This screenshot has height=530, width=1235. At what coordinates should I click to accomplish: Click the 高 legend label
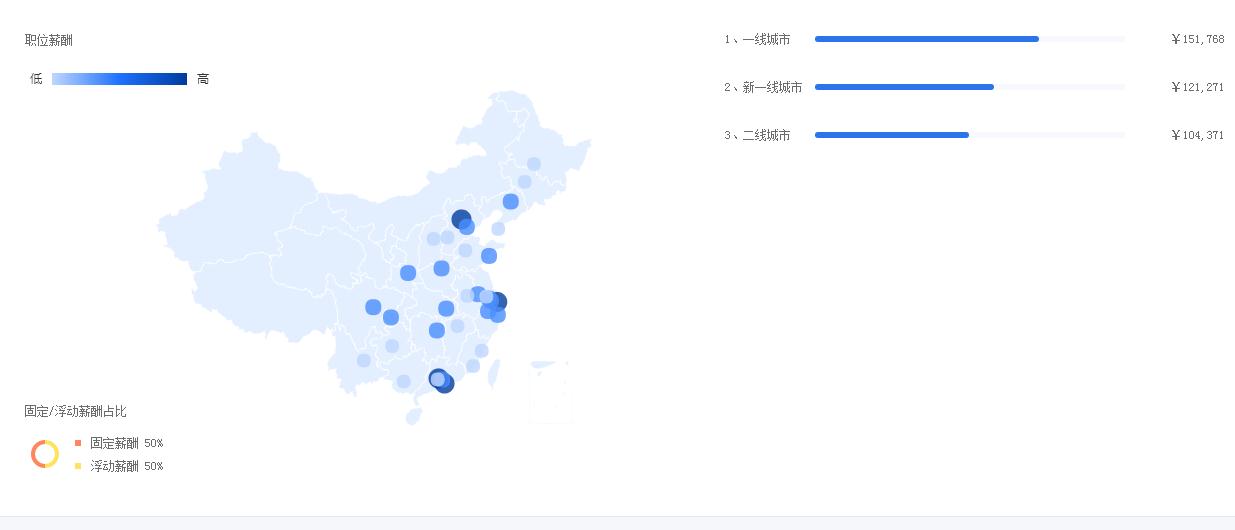tap(203, 79)
